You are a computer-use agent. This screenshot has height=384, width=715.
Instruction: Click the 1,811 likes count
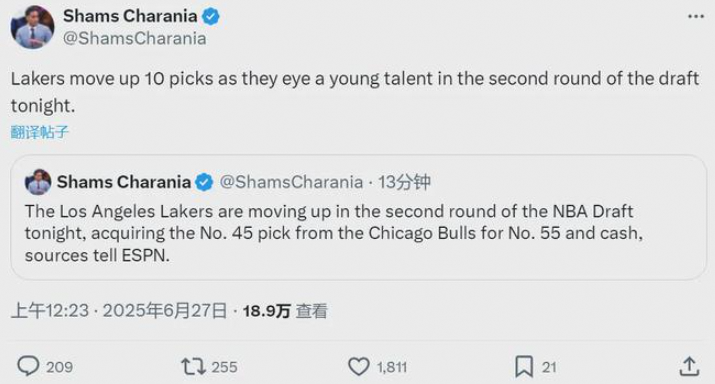[x=392, y=367]
